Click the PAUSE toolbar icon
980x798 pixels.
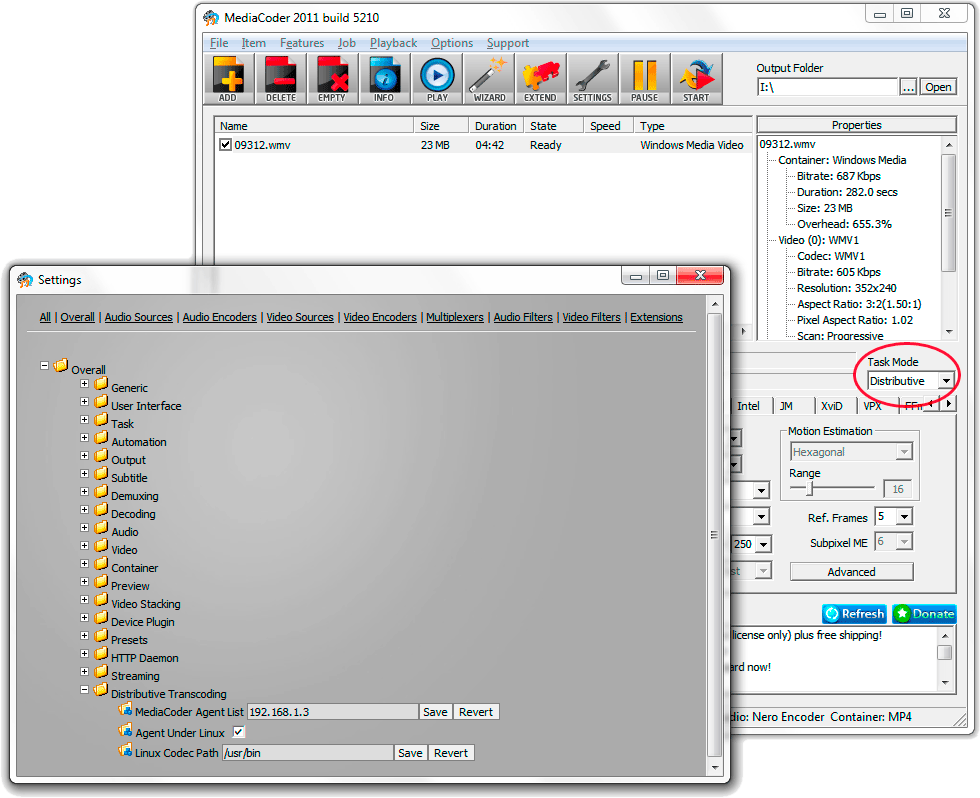click(x=644, y=78)
